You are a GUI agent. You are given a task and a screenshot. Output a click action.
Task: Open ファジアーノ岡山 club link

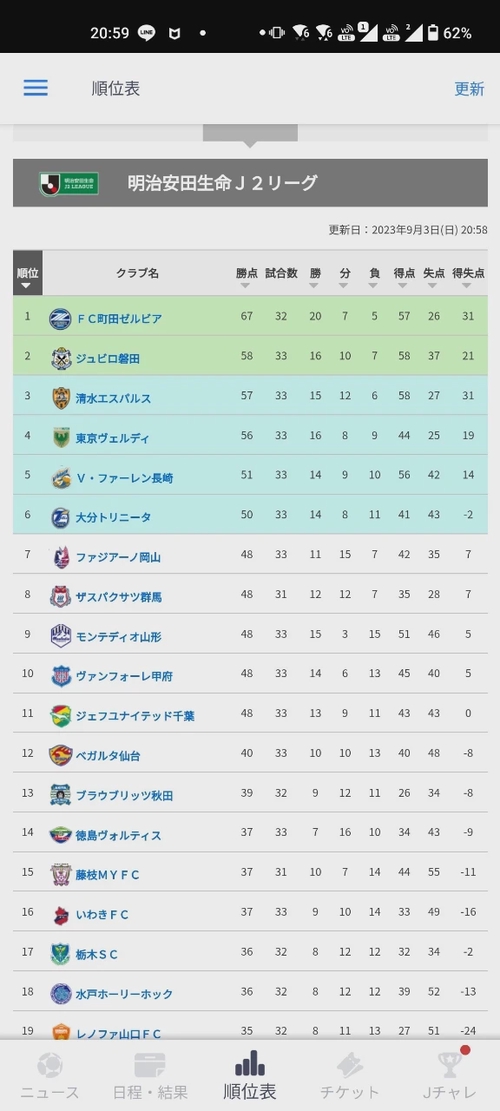point(118,557)
